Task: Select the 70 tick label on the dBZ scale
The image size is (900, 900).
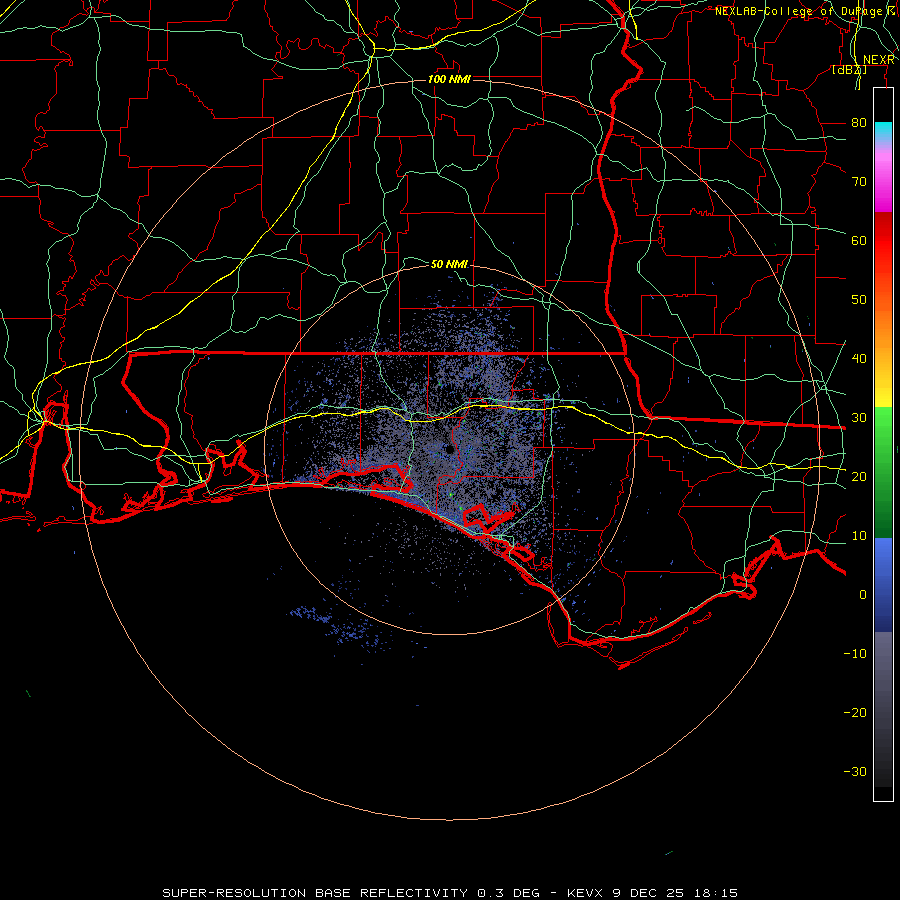Action: [x=859, y=181]
